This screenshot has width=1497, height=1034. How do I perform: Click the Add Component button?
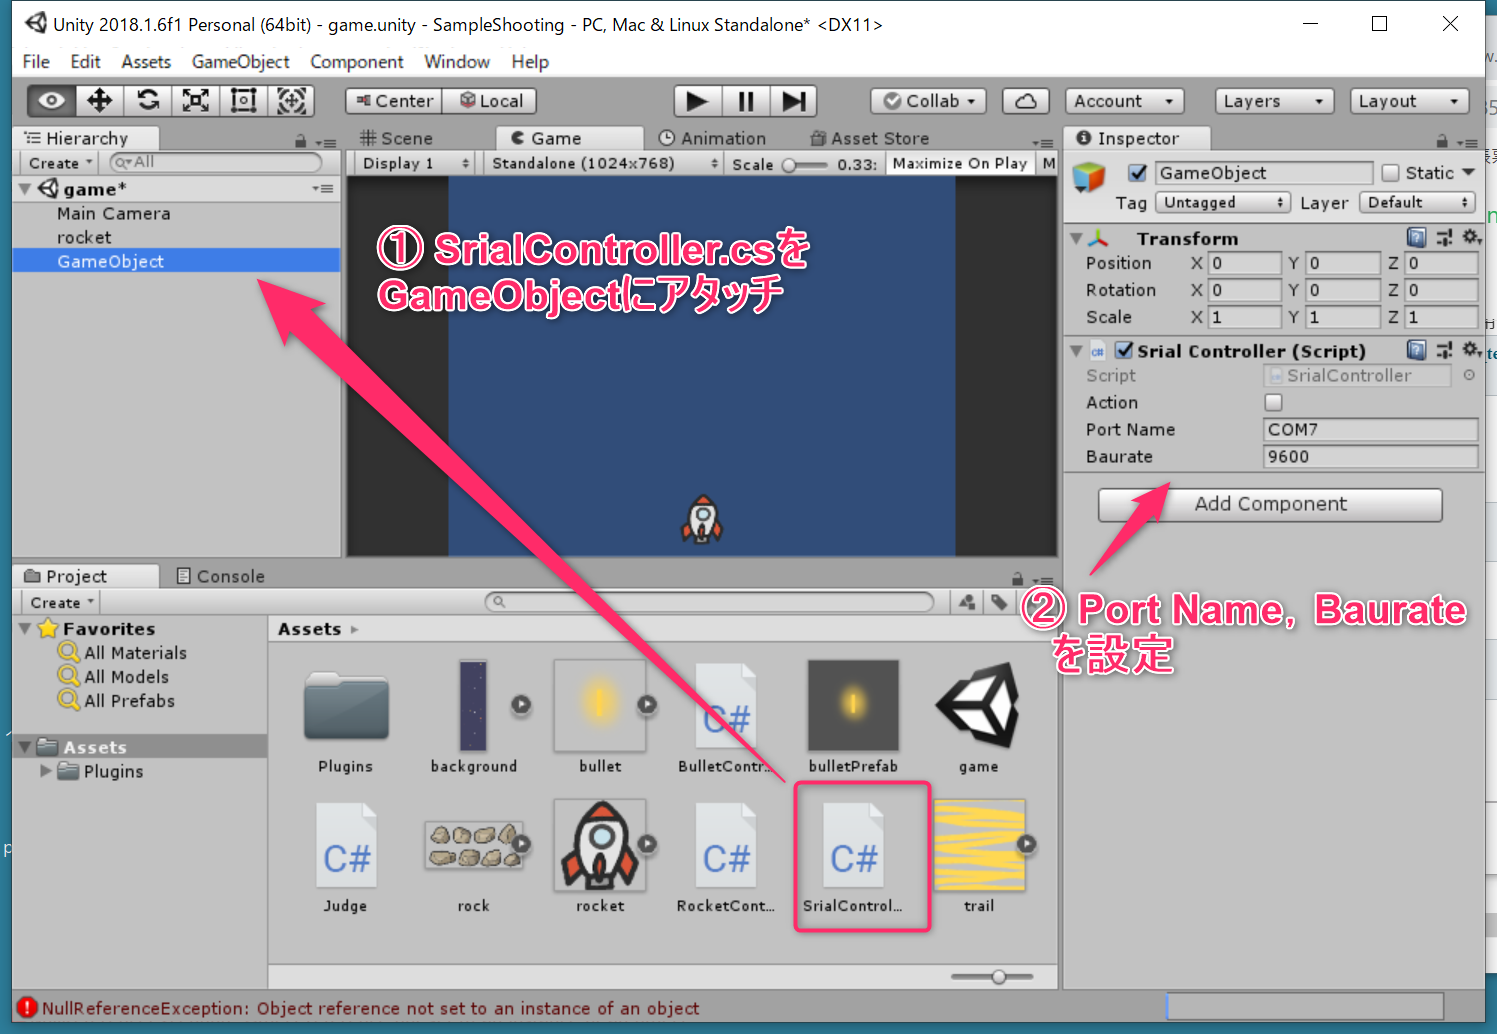(1270, 504)
